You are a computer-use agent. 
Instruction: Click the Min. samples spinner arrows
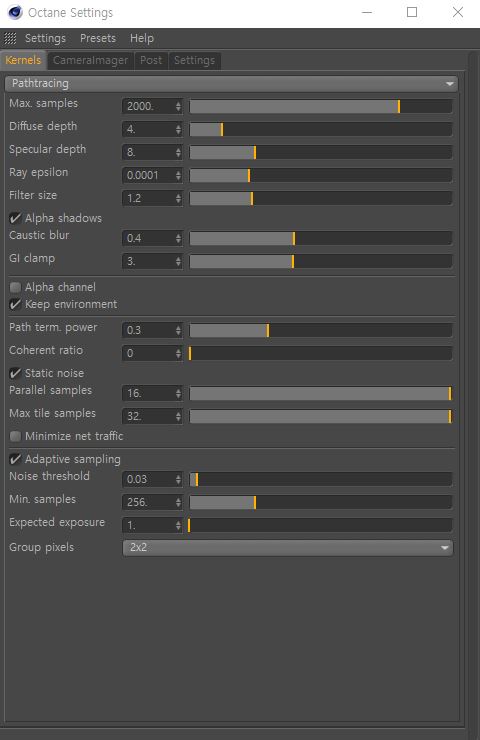(x=178, y=502)
